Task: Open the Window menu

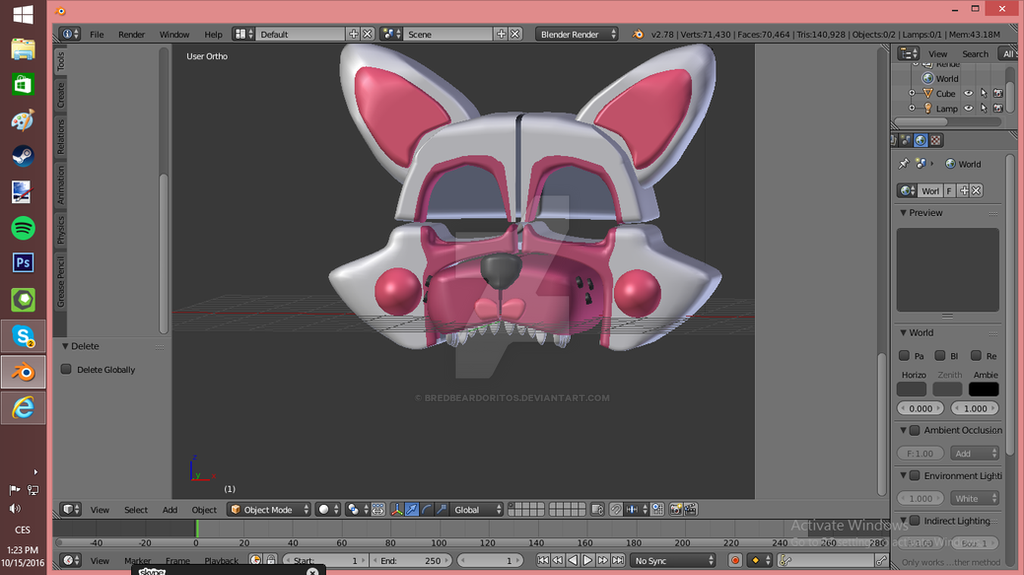Action: tap(174, 34)
